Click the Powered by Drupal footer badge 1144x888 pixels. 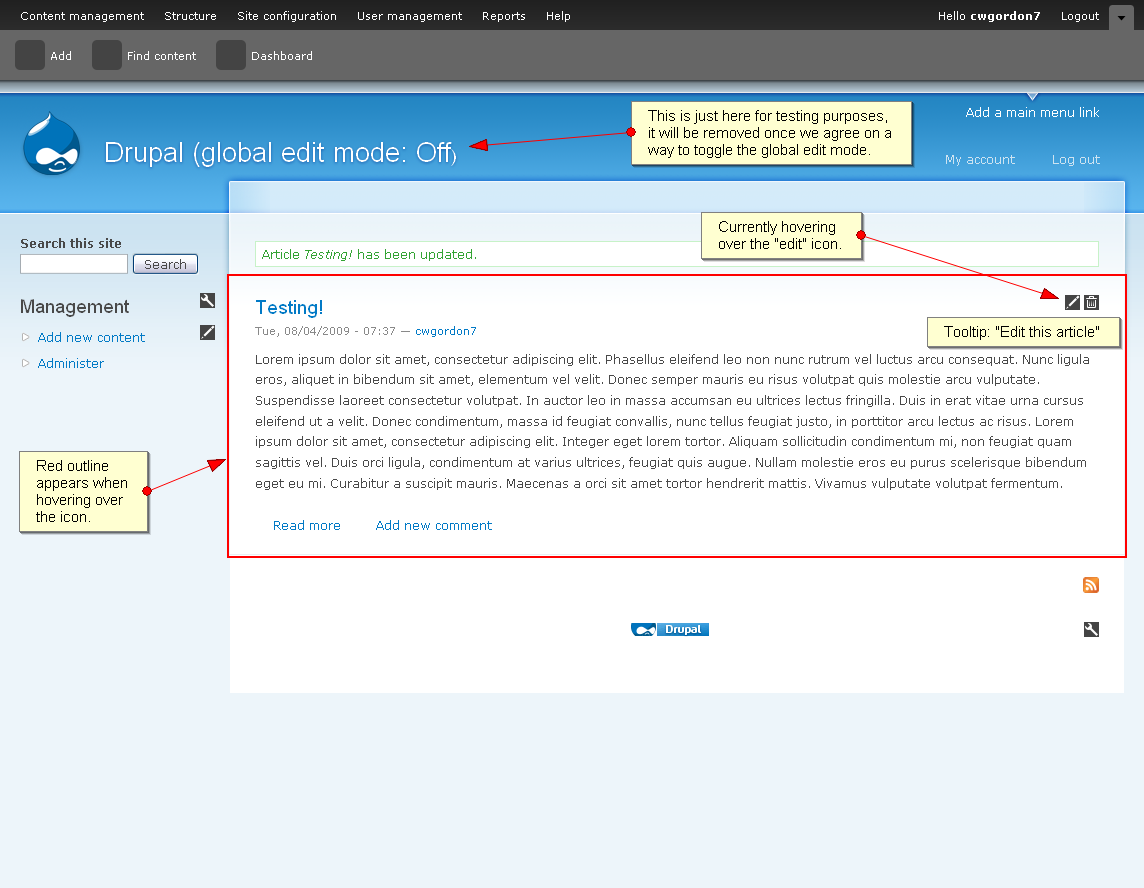click(670, 630)
